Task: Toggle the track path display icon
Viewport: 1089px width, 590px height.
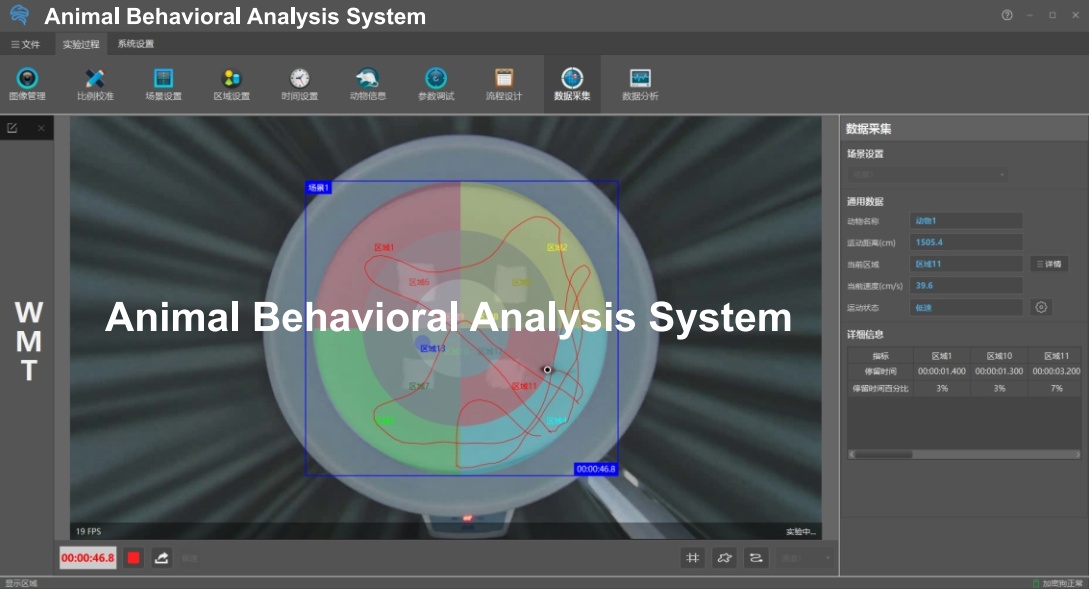Action: click(756, 557)
